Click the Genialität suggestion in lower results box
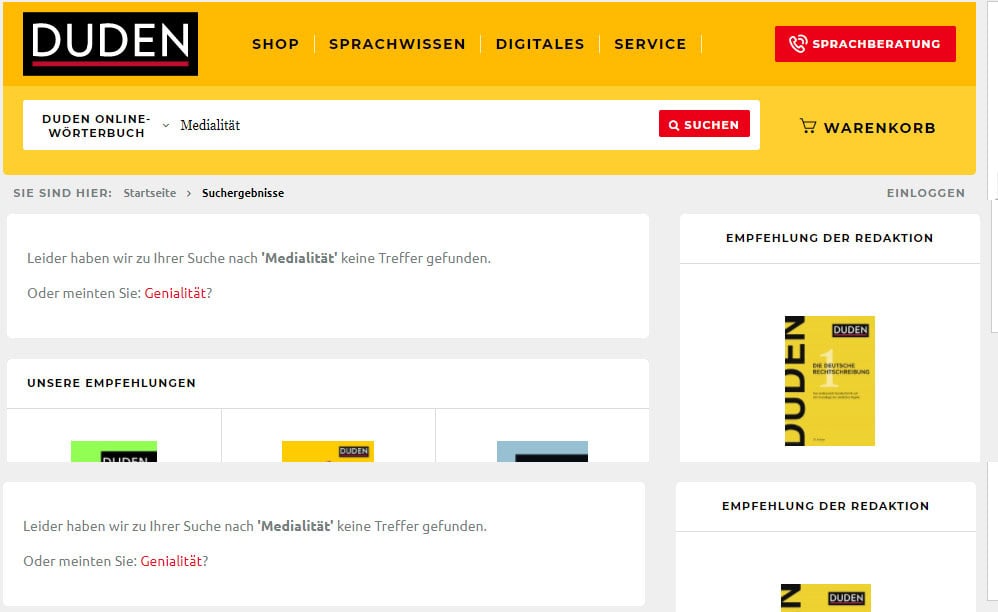Screen dimensions: 998x612 [171, 561]
